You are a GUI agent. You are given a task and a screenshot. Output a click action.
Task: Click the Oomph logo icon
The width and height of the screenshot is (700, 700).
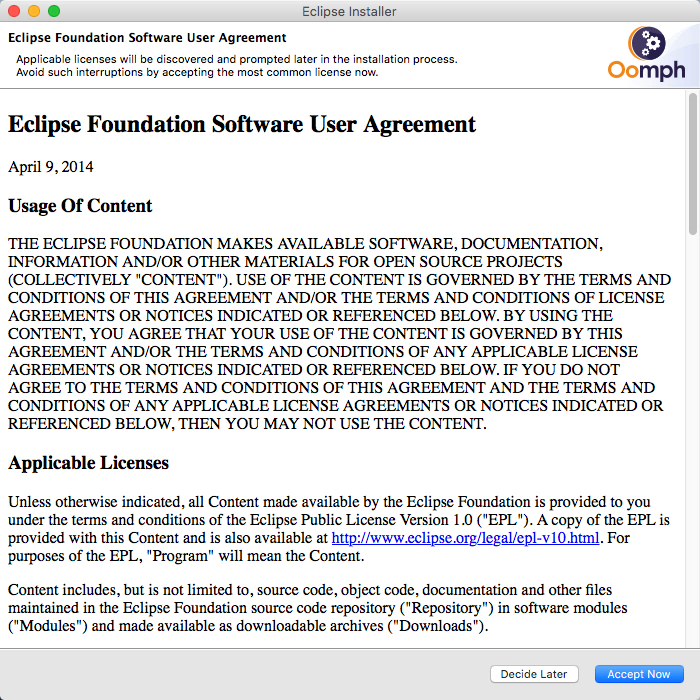point(646,54)
